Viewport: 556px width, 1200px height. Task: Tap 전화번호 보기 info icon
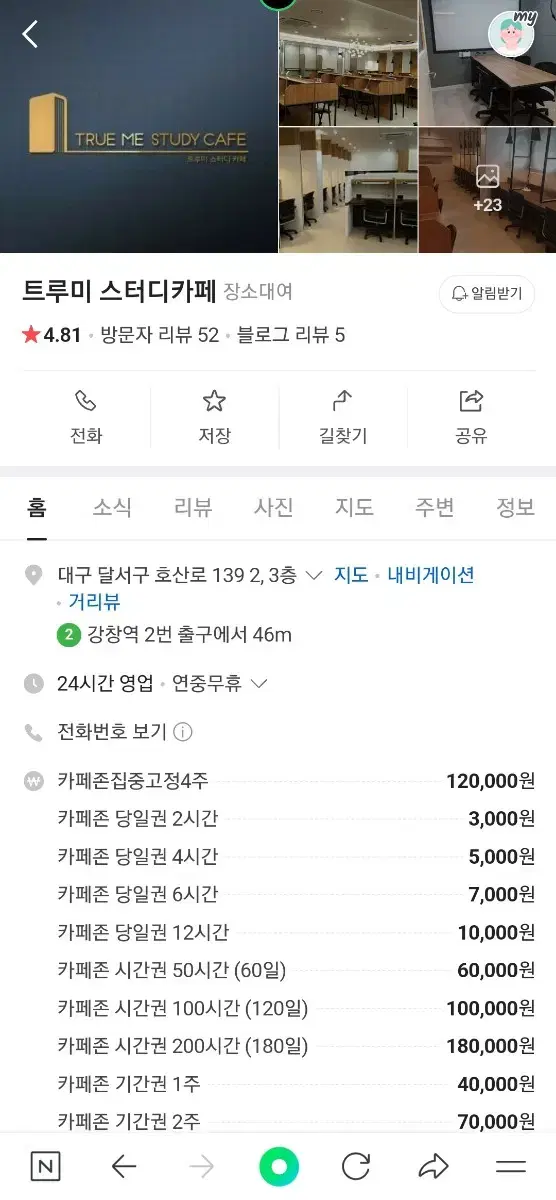tap(183, 732)
